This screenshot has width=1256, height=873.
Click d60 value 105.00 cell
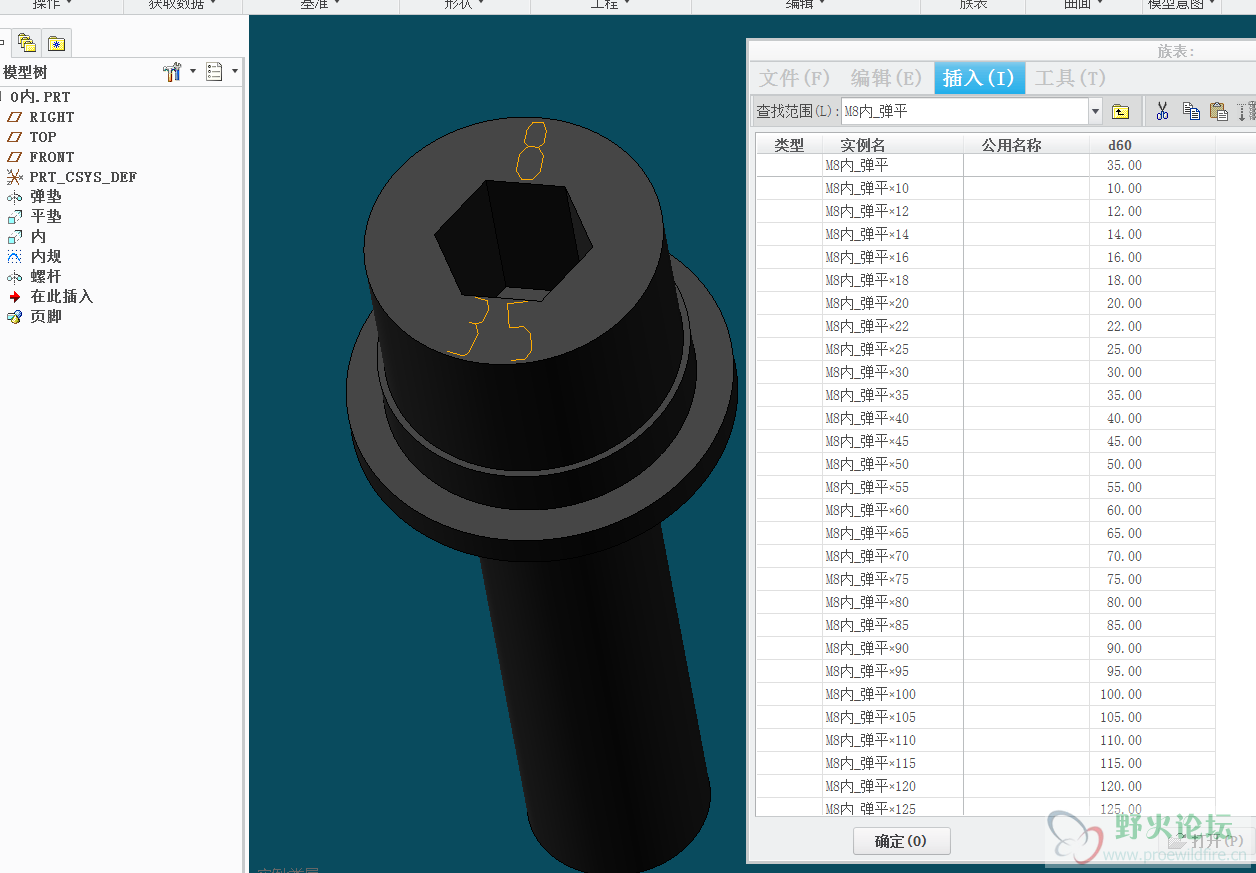[x=1152, y=717]
